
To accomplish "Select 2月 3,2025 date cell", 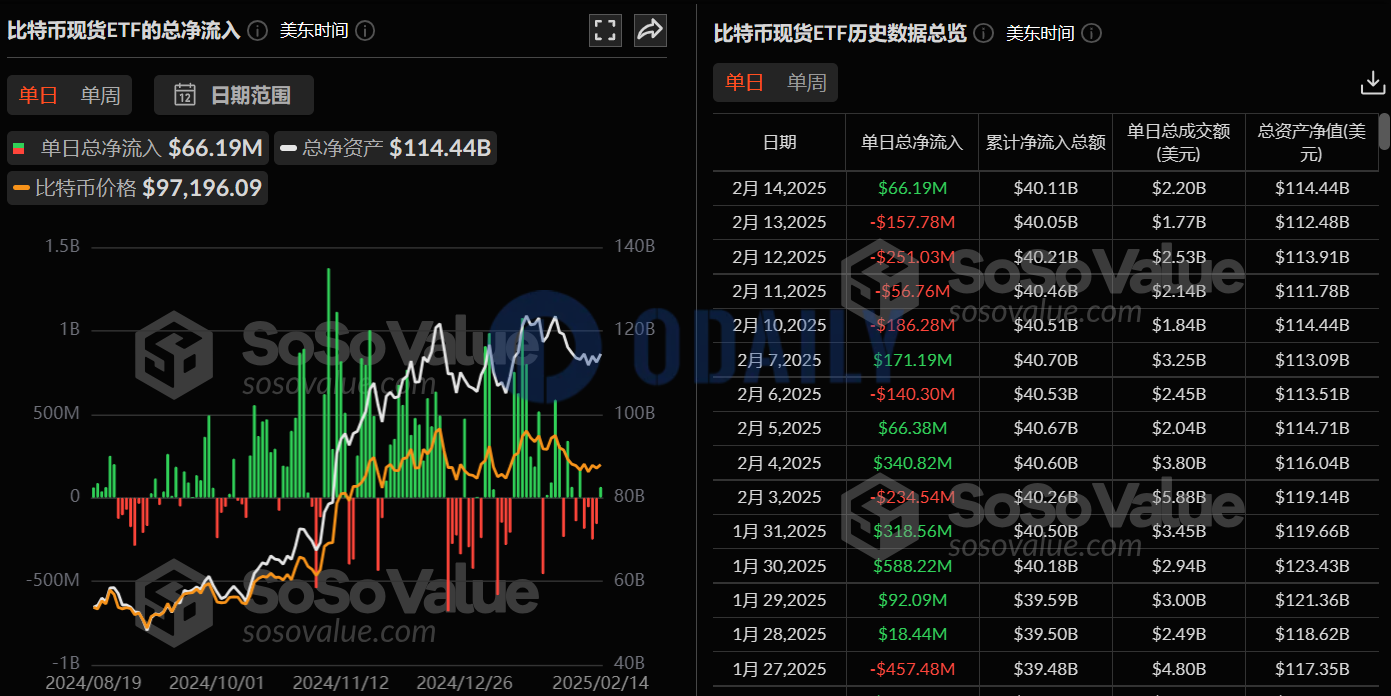I will 780,497.
